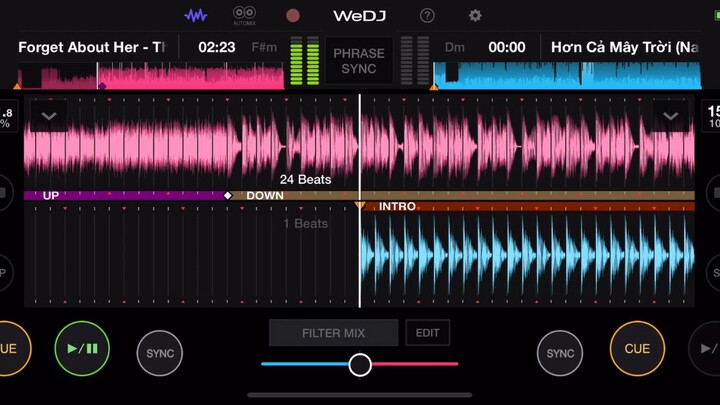The width and height of the screenshot is (720, 405).
Task: Expand the left deck chevron menu
Action: point(49,116)
